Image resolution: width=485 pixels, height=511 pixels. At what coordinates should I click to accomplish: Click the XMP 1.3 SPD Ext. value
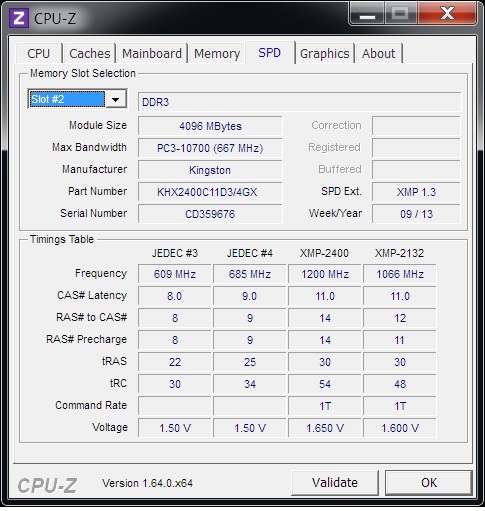(x=416, y=192)
